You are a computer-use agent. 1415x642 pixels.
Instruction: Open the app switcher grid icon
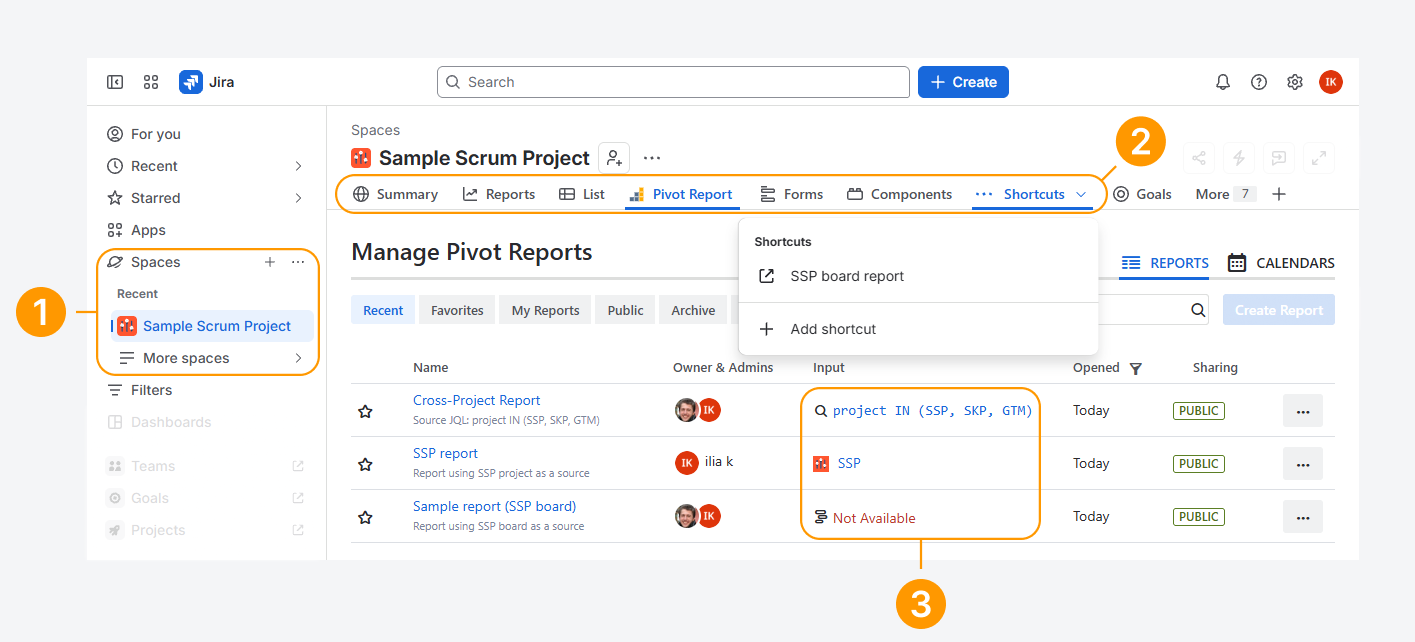[x=151, y=82]
